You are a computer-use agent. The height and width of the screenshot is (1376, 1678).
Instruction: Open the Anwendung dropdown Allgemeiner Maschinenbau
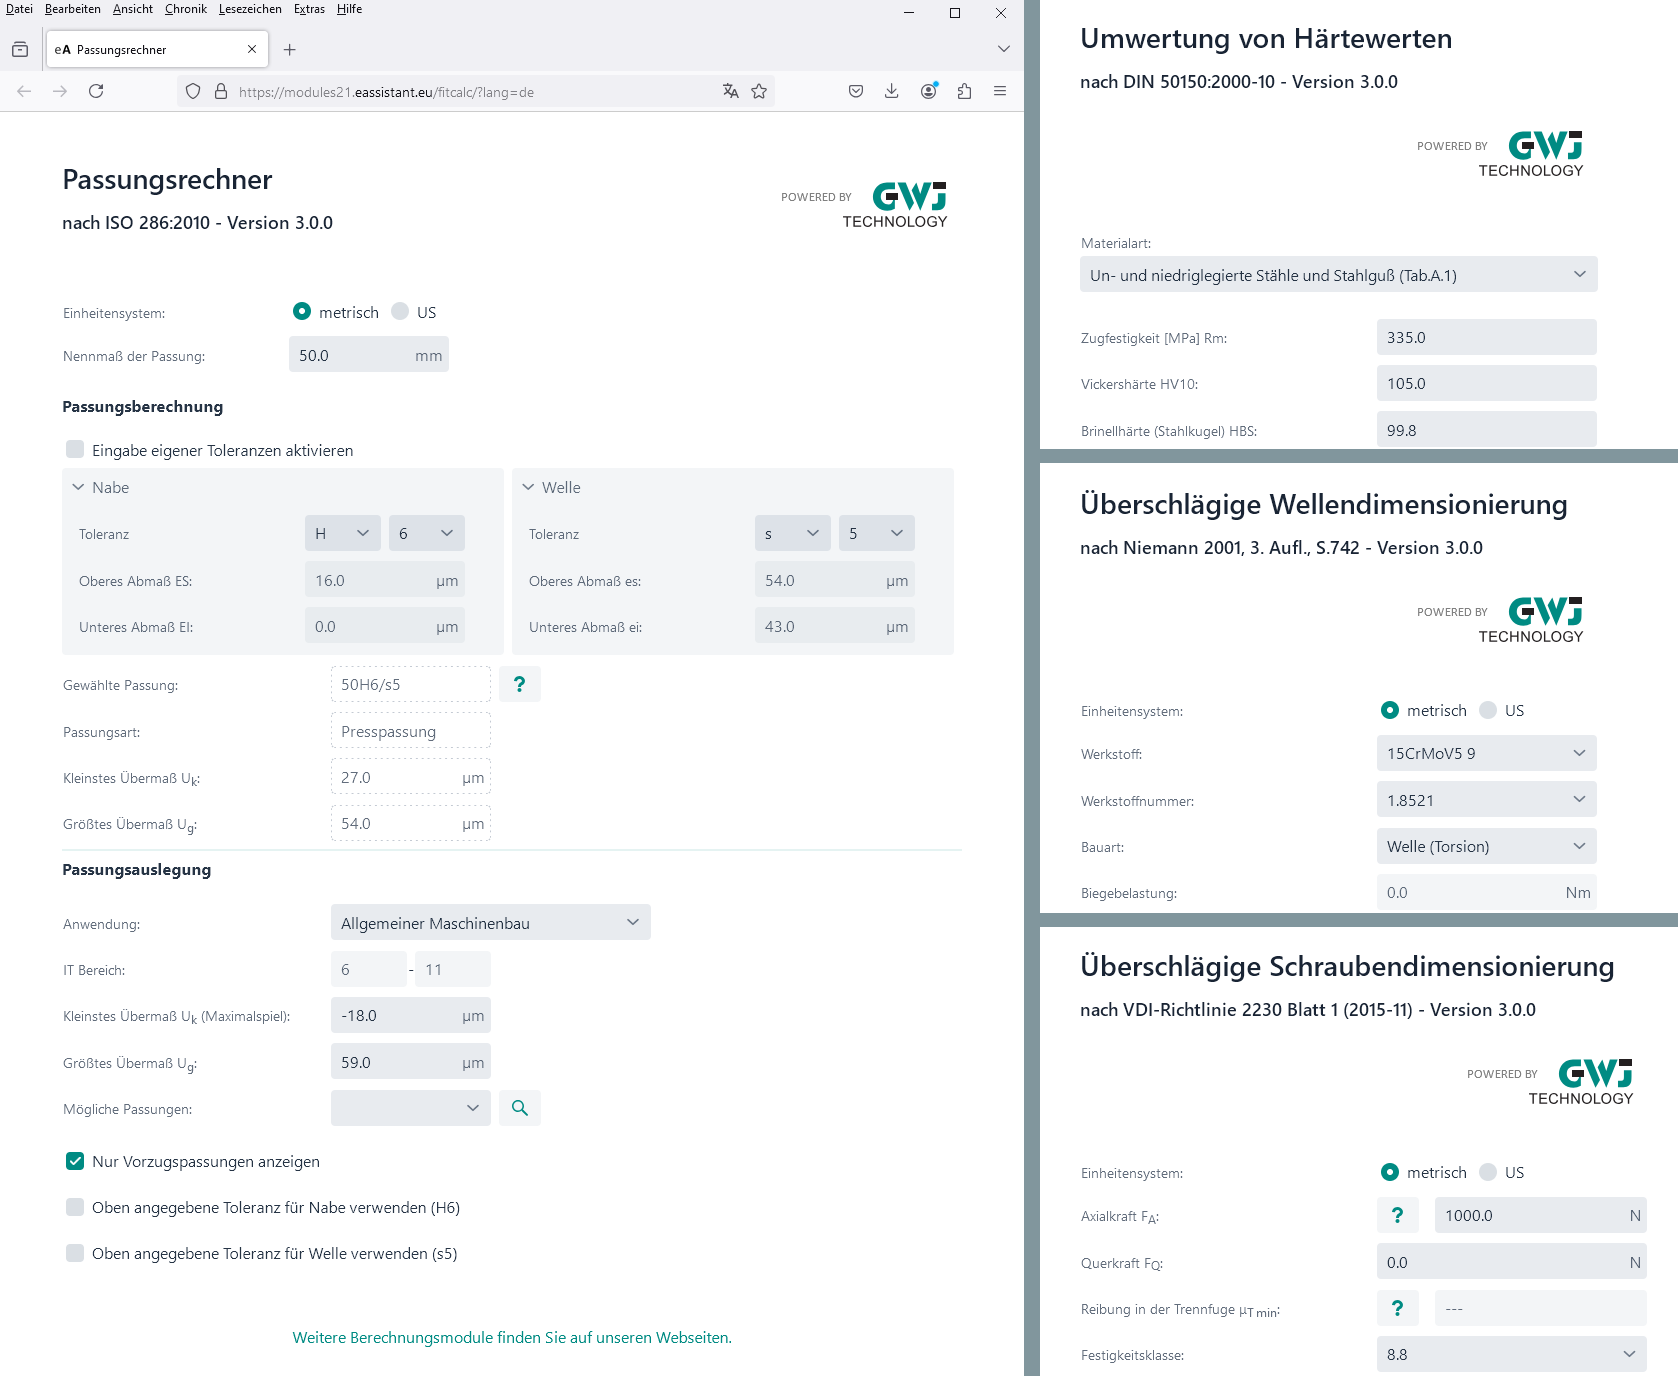pyautogui.click(x=490, y=922)
